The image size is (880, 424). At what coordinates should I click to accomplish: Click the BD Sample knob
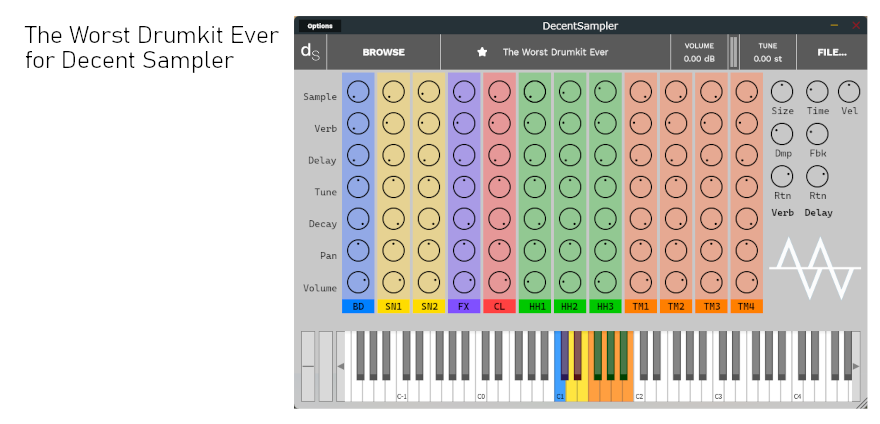click(358, 92)
